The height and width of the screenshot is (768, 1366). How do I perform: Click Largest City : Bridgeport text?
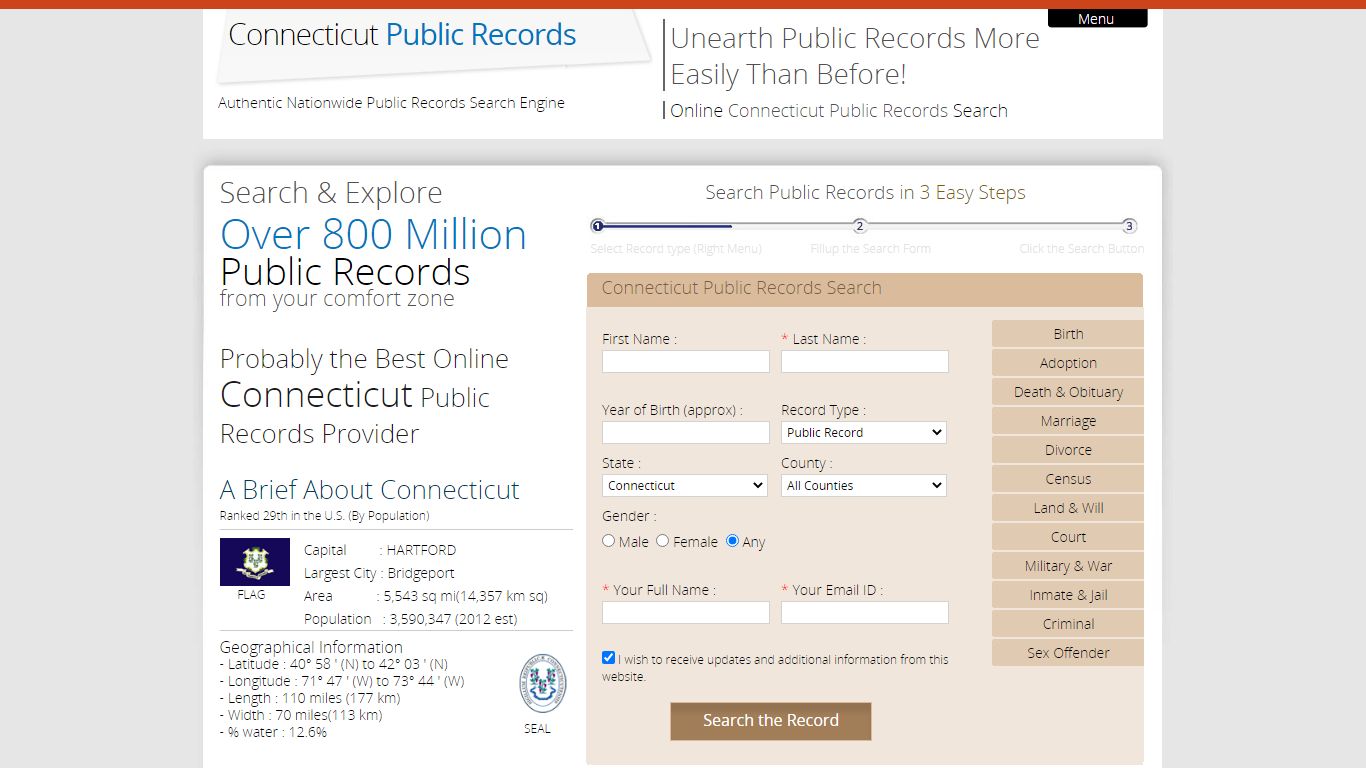(x=379, y=573)
